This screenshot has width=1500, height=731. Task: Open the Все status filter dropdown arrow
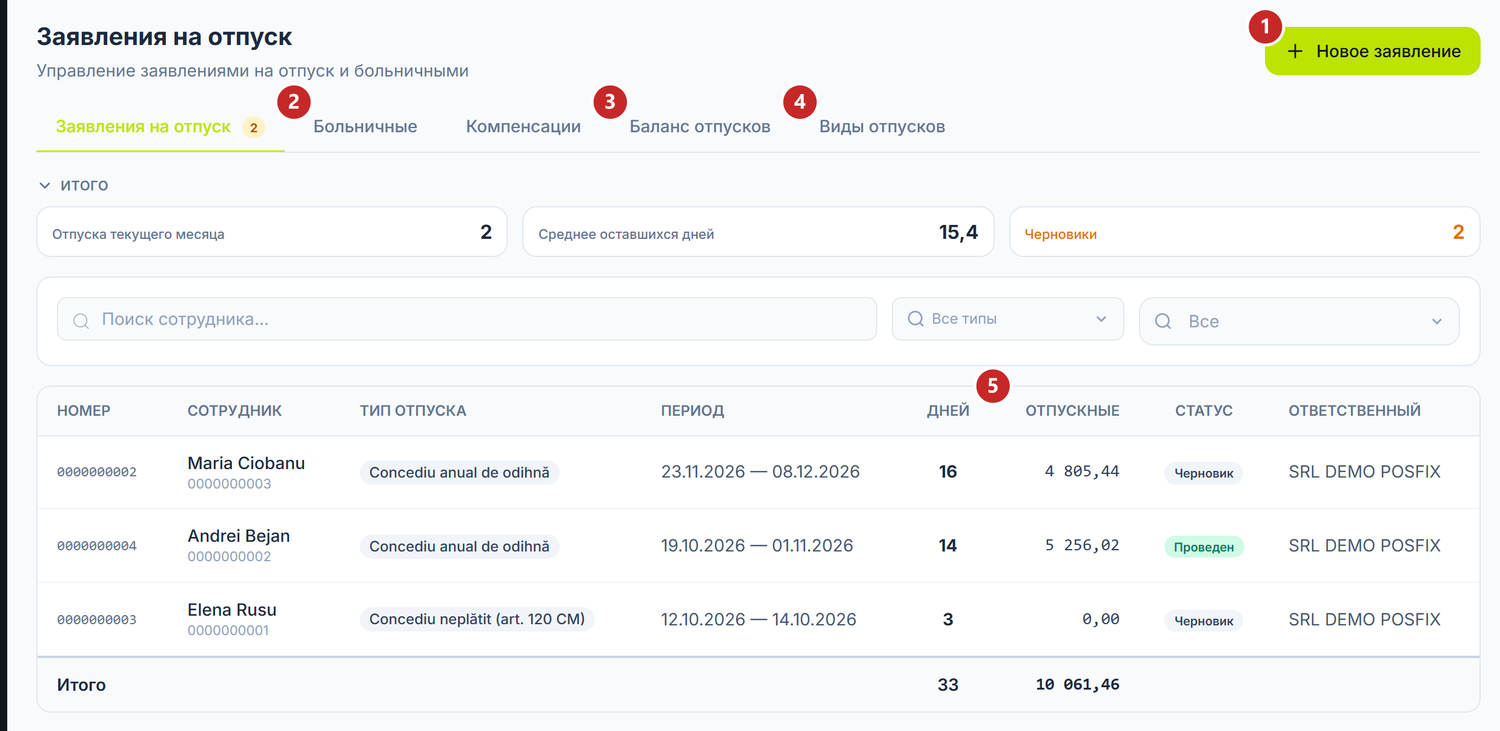tap(1436, 322)
